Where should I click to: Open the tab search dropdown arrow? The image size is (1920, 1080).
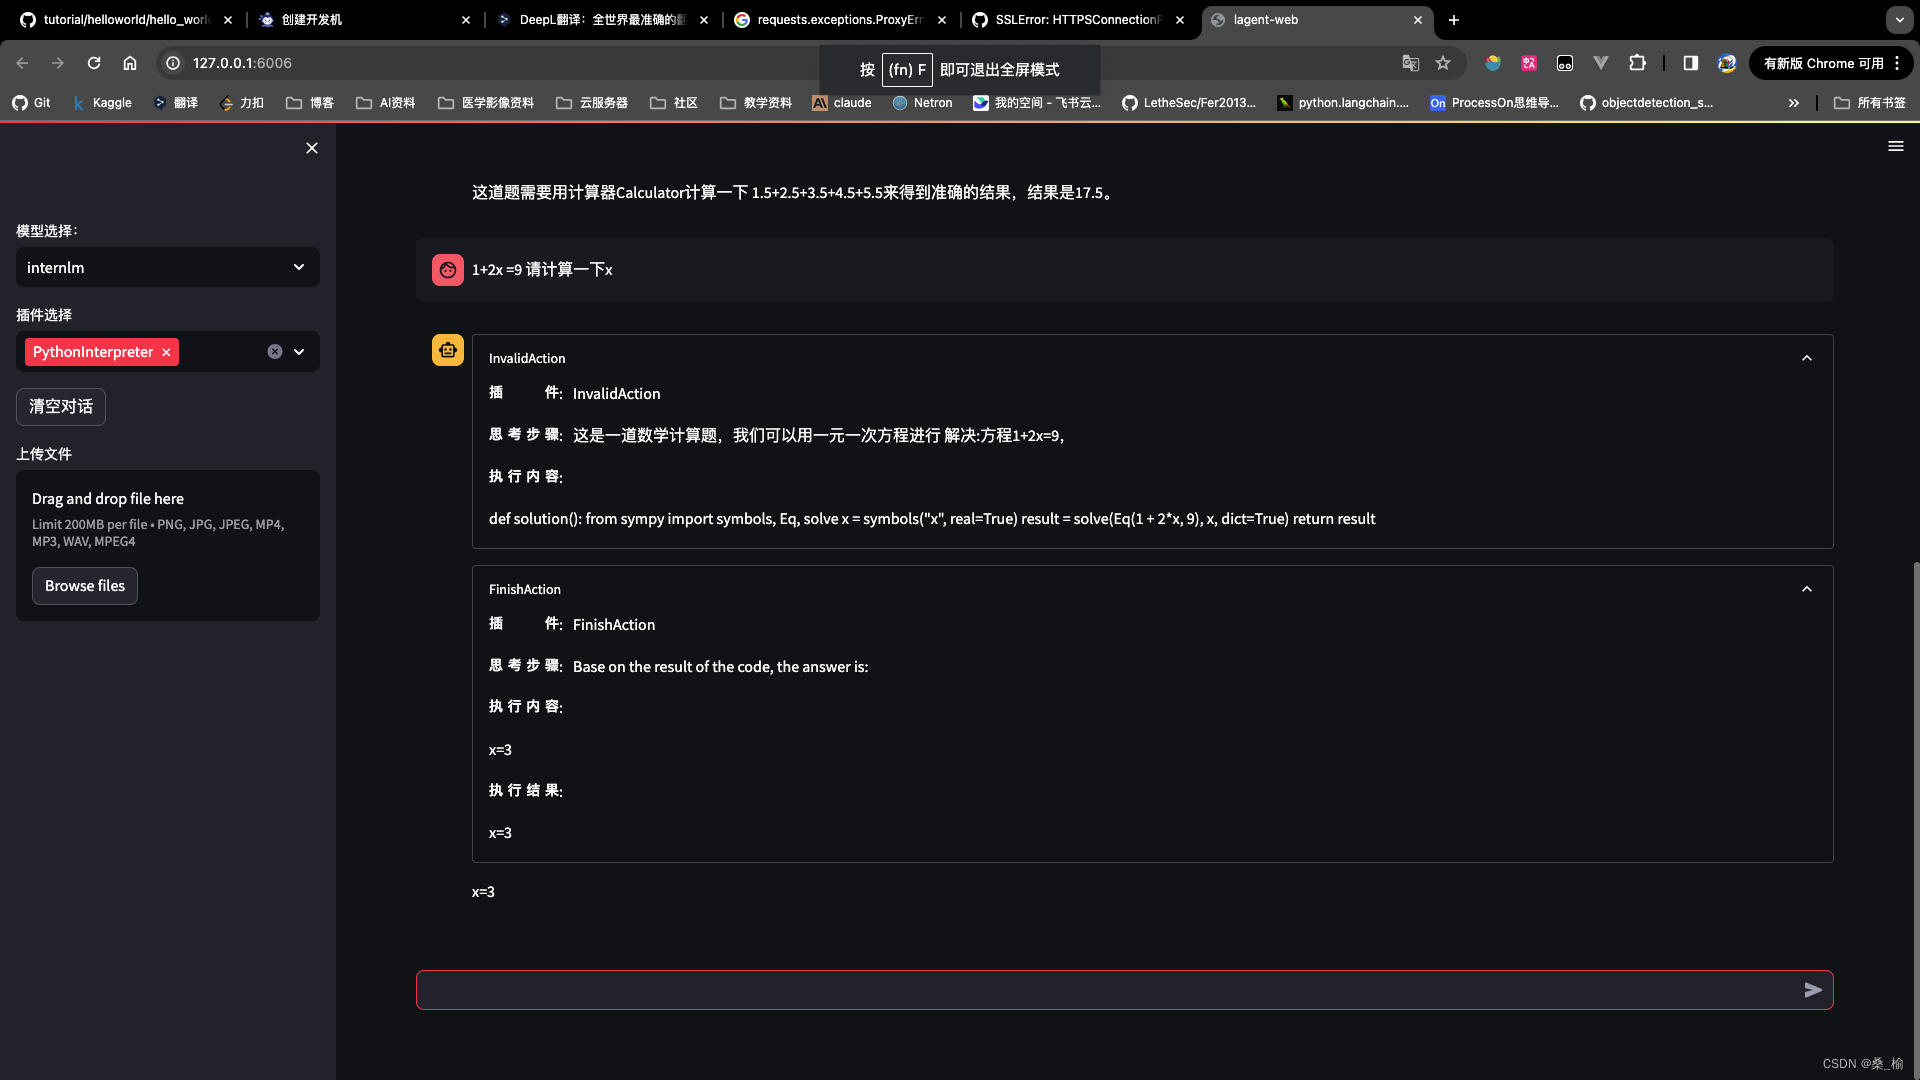(x=1899, y=20)
